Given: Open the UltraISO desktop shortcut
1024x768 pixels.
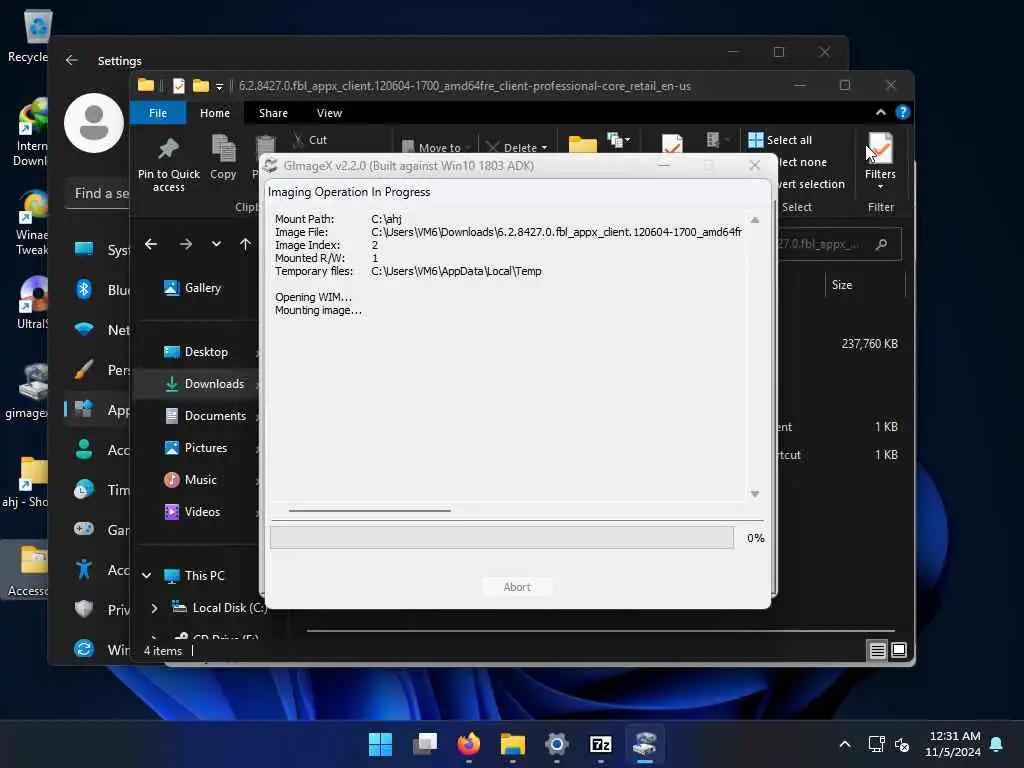Looking at the screenshot, I should [x=31, y=302].
